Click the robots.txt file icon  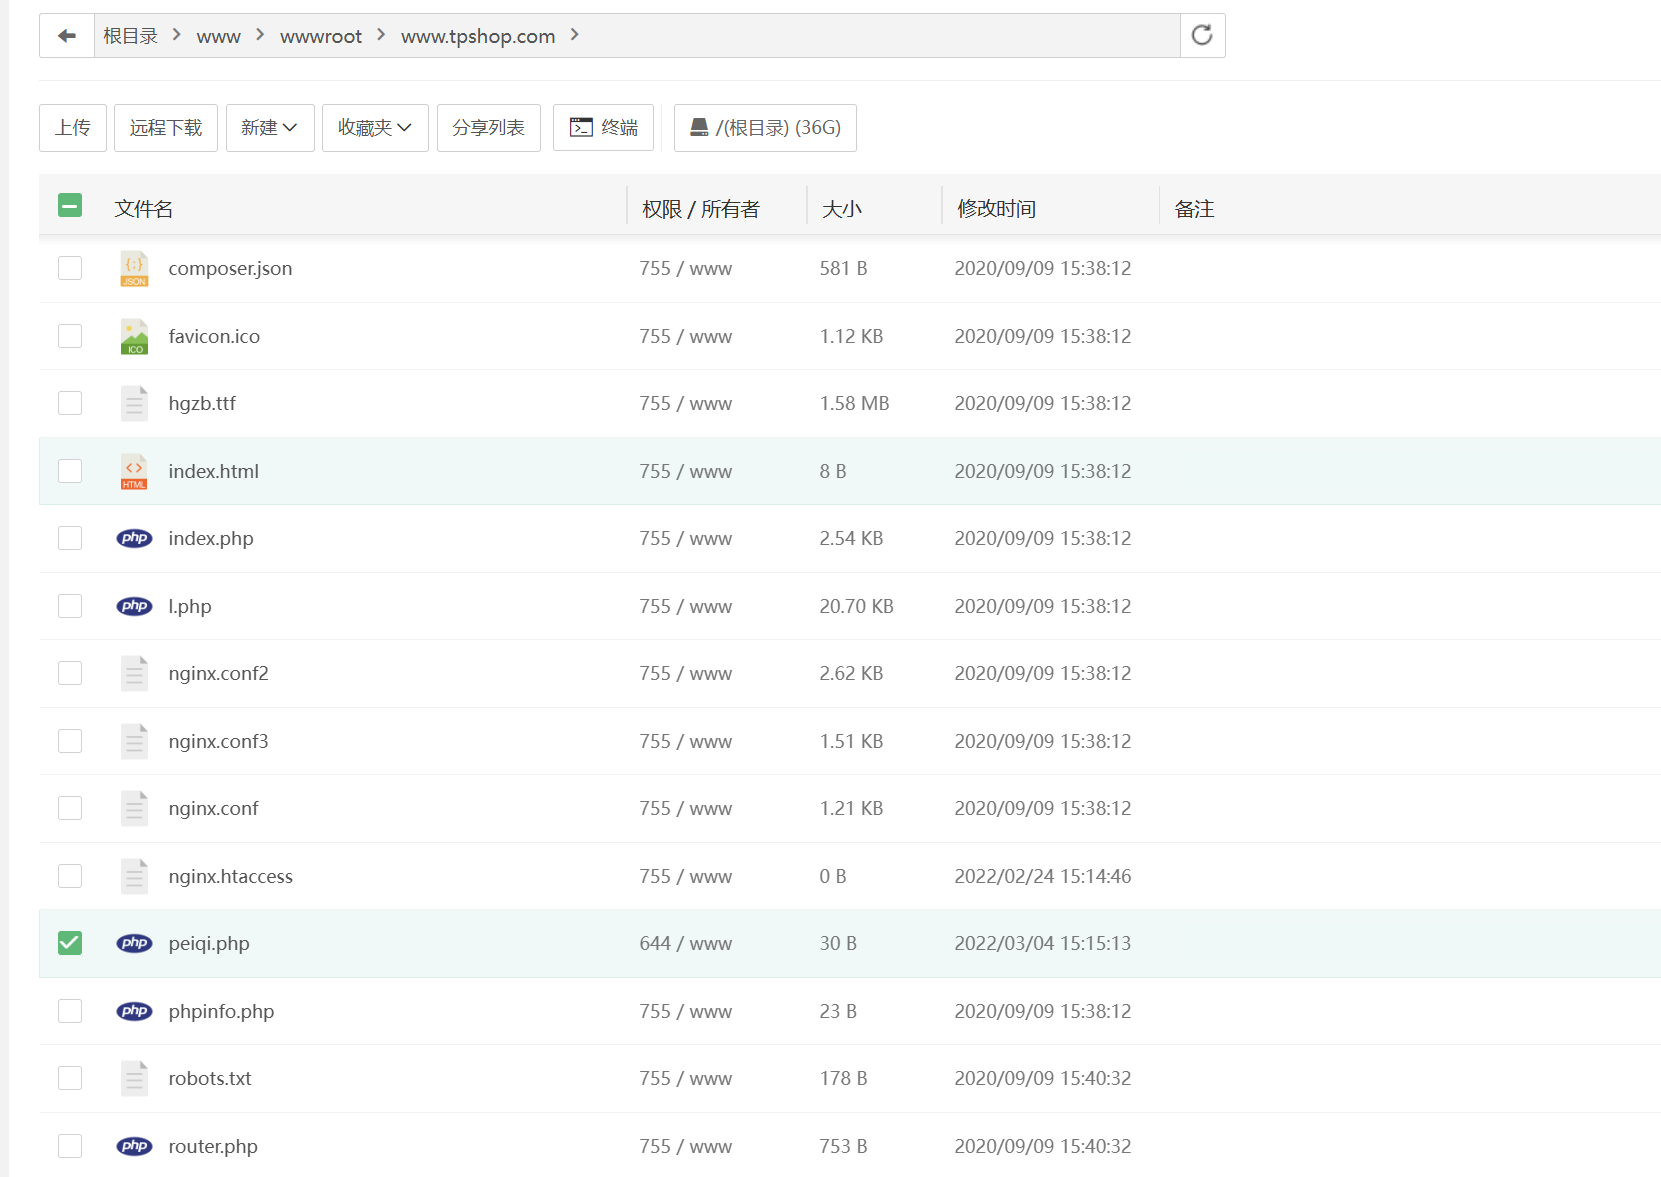click(x=134, y=1079)
